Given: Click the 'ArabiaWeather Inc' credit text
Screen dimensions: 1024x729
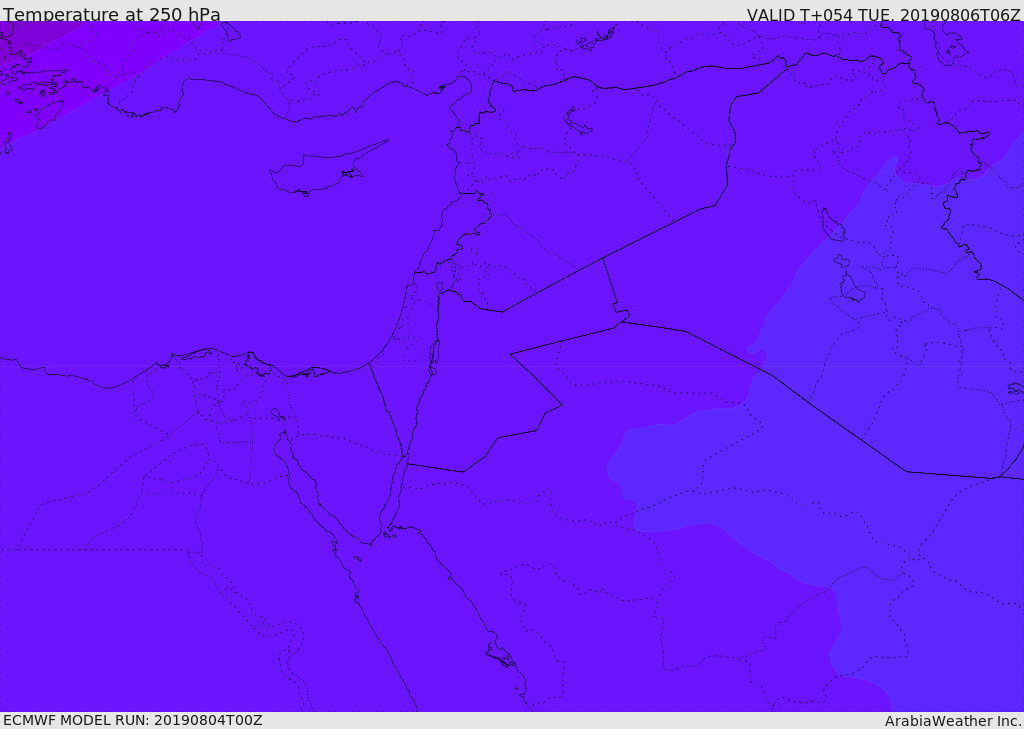Looking at the screenshot, I should pos(953,721).
